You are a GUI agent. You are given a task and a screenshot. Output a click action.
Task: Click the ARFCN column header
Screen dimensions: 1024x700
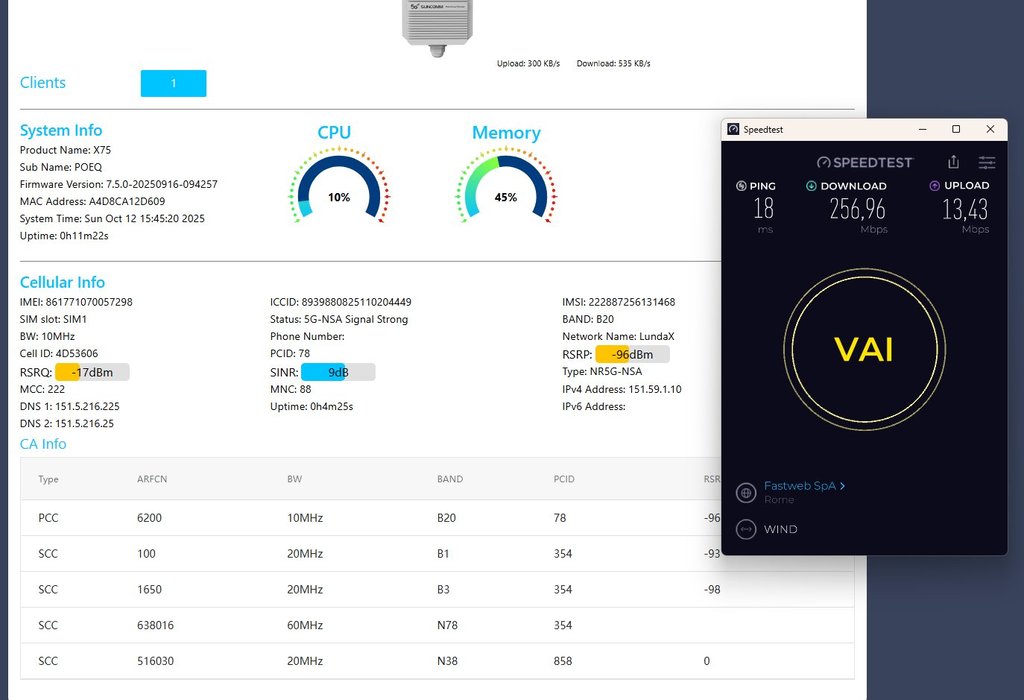[152, 479]
